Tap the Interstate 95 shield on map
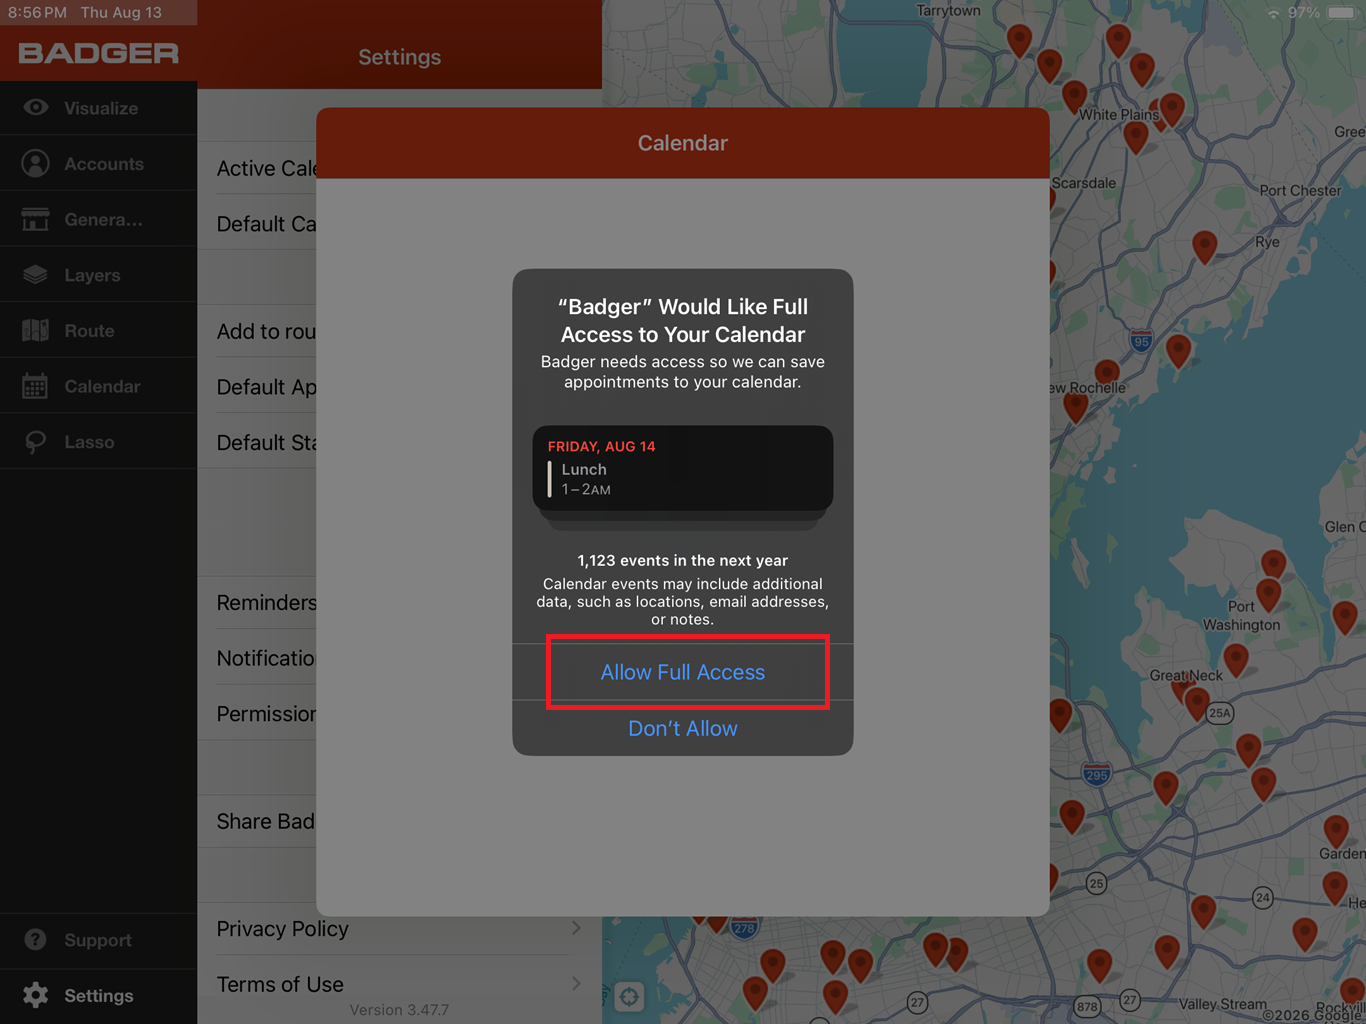Viewport: 1366px width, 1024px height. tap(1141, 340)
